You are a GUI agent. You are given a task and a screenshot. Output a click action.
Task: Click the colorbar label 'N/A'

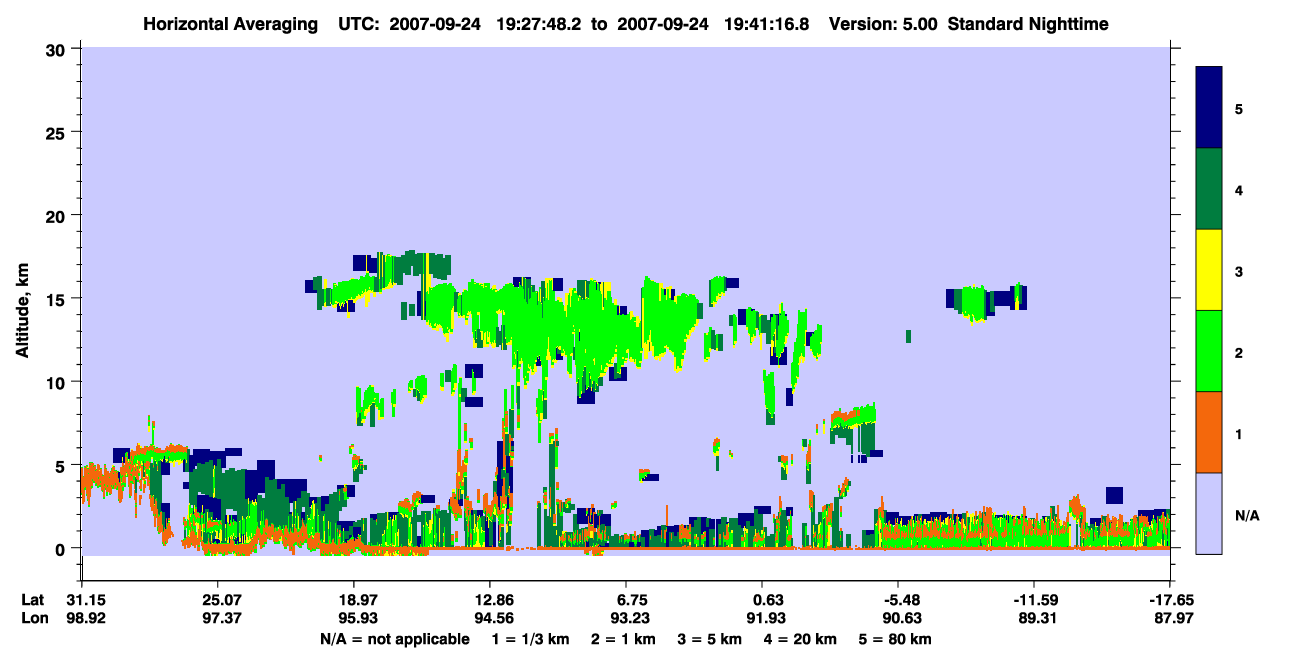click(x=1247, y=515)
